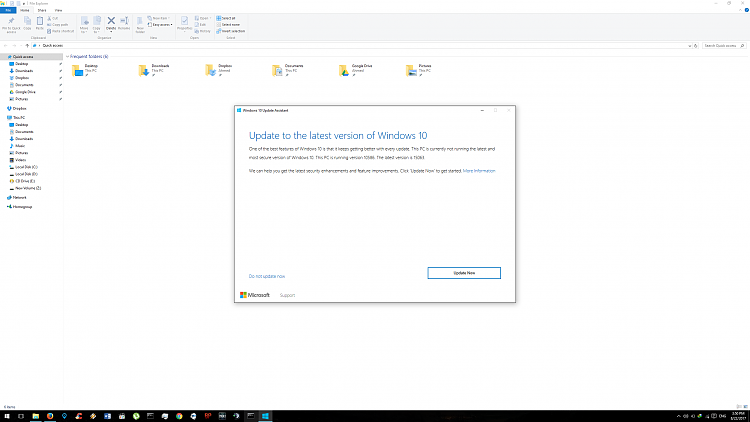This screenshot has width=750, height=422.
Task: Click the File Explorer taskbar icon
Action: (x=35, y=416)
